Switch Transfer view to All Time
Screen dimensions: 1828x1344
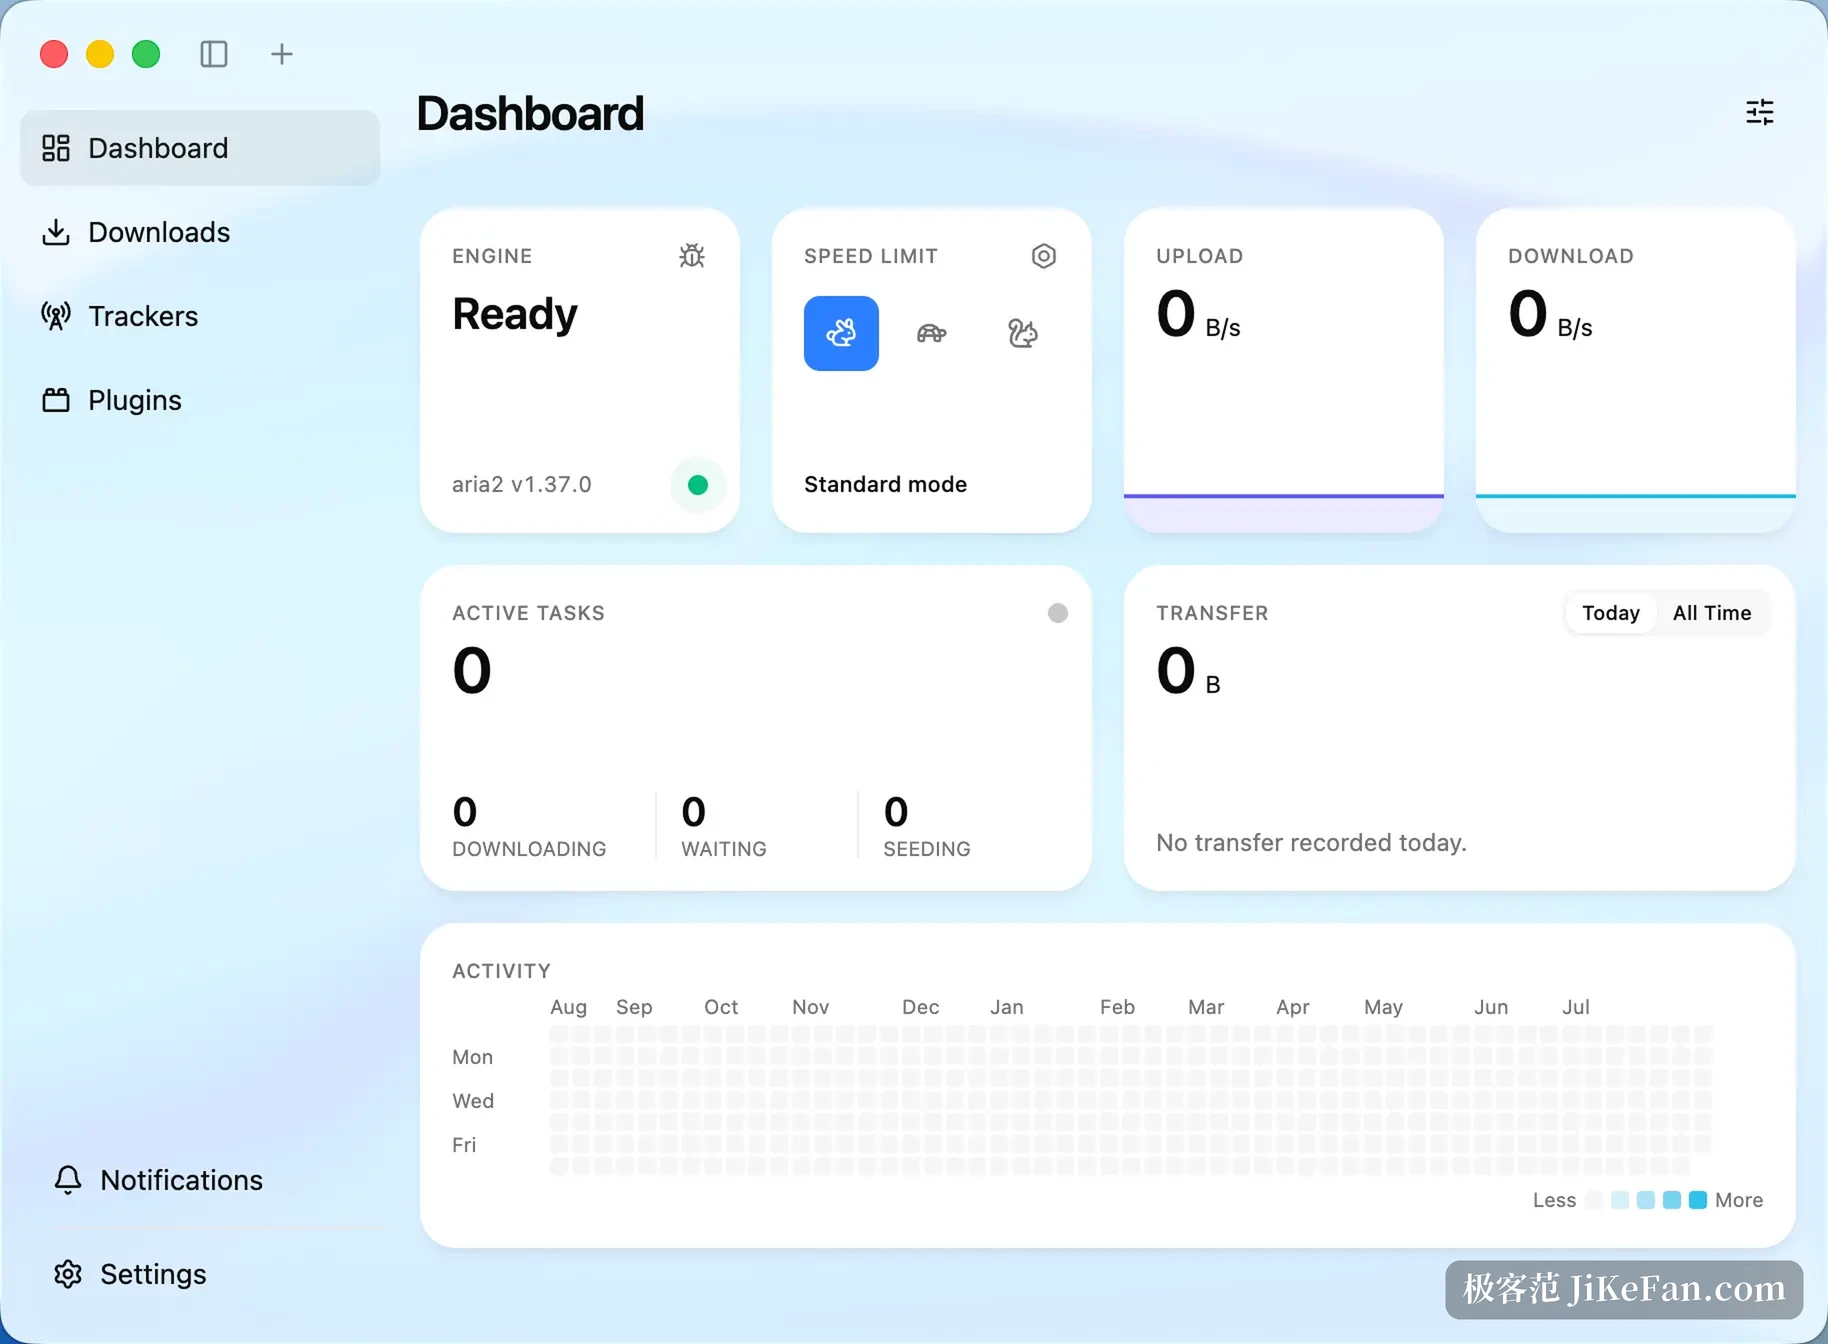pyautogui.click(x=1712, y=613)
